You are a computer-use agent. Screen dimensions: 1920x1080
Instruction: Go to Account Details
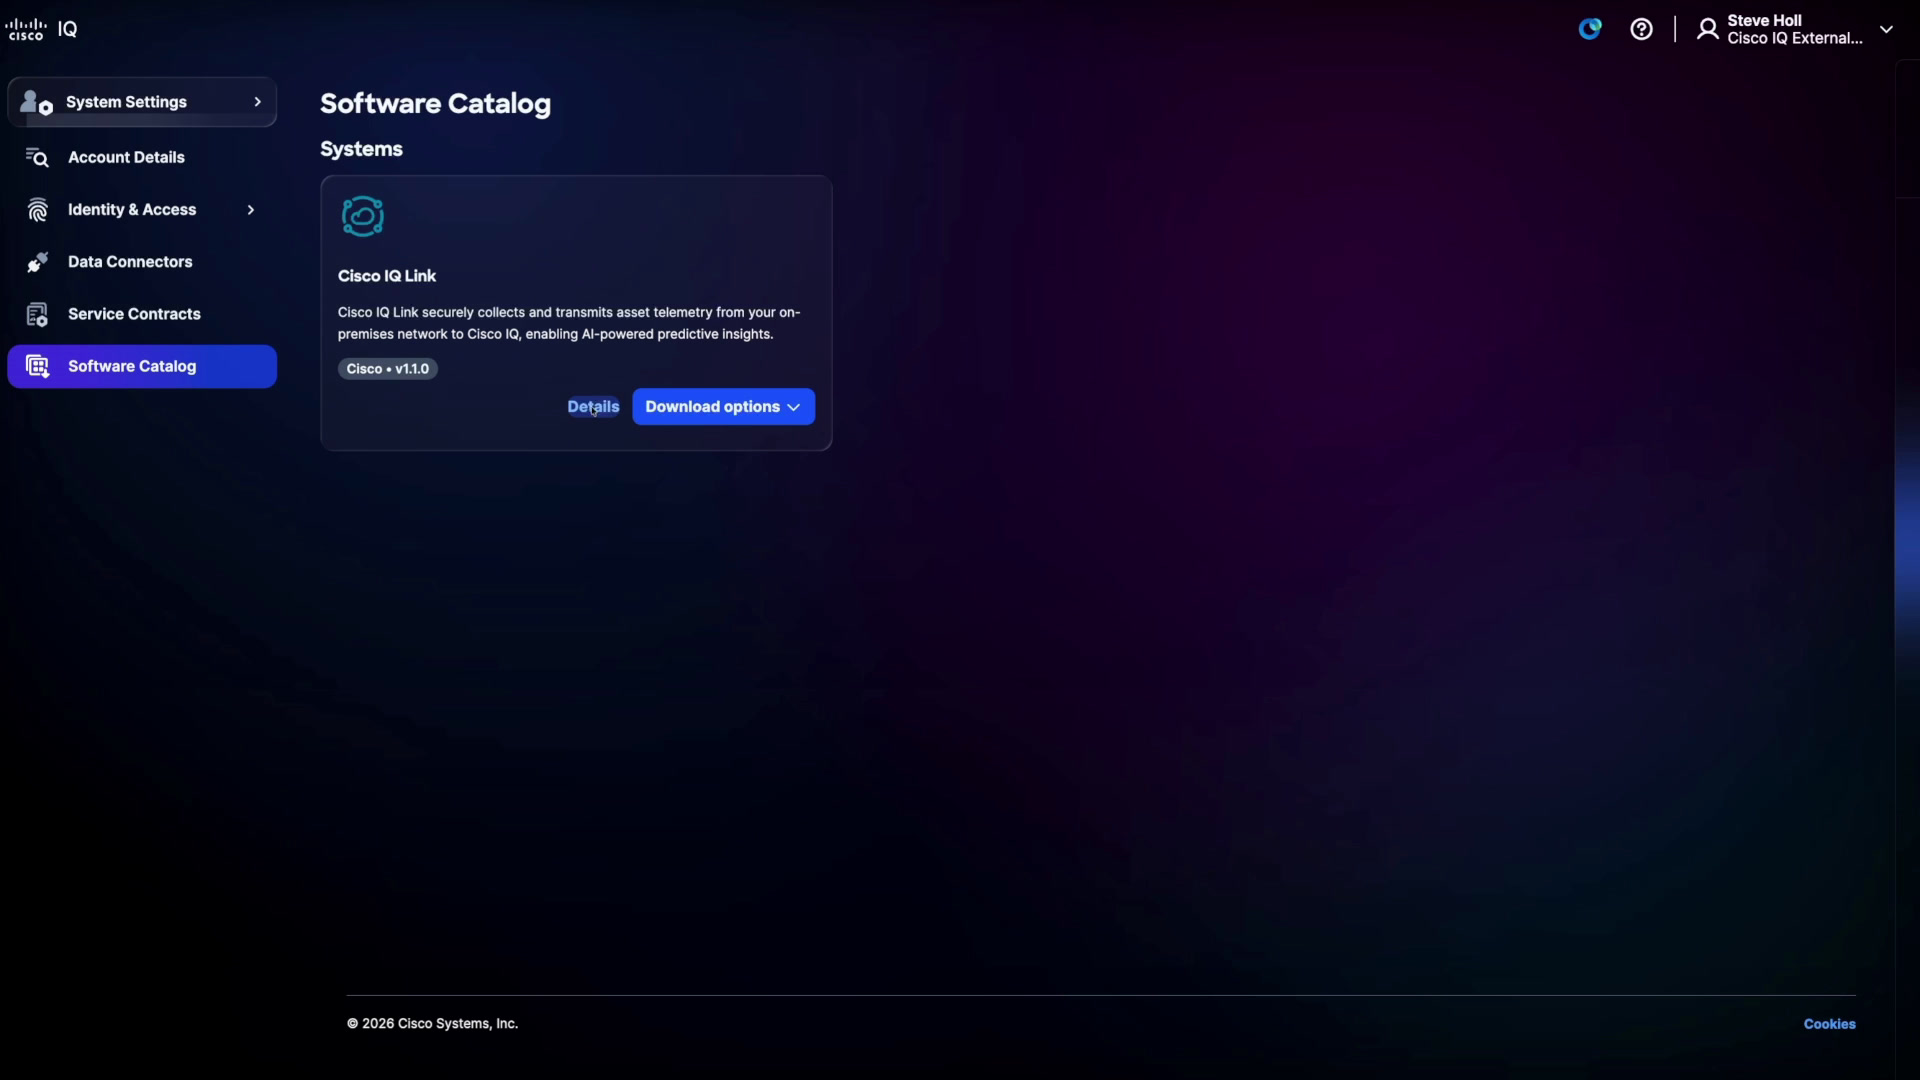pos(142,157)
